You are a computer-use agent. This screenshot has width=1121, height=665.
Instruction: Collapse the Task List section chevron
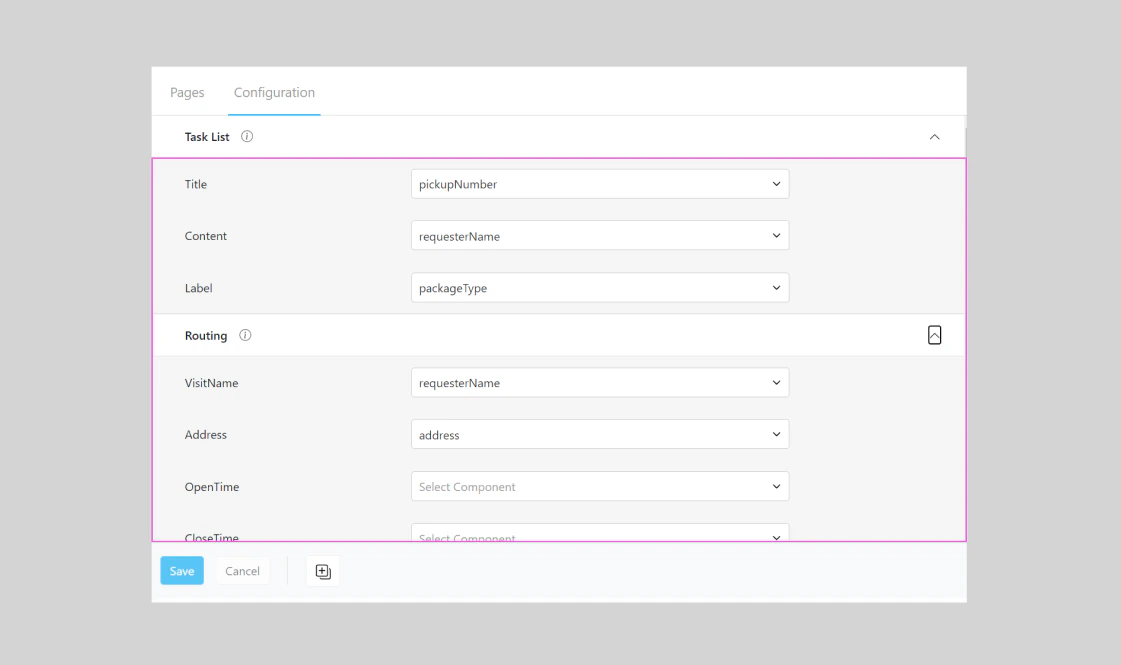click(x=935, y=137)
